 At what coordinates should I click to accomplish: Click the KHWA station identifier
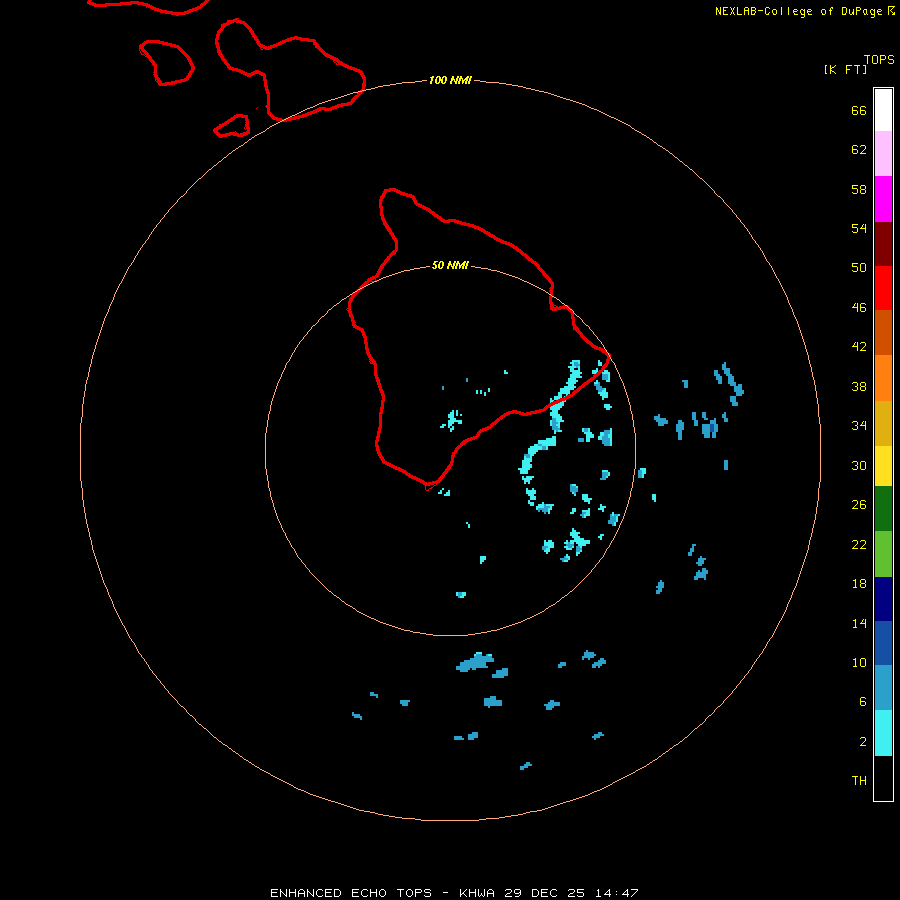click(476, 893)
